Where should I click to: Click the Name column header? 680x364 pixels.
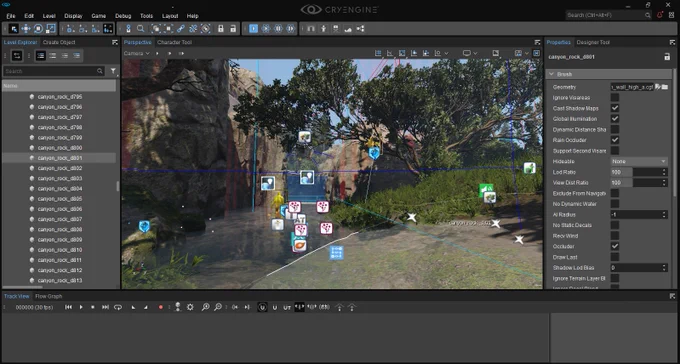tap(59, 86)
